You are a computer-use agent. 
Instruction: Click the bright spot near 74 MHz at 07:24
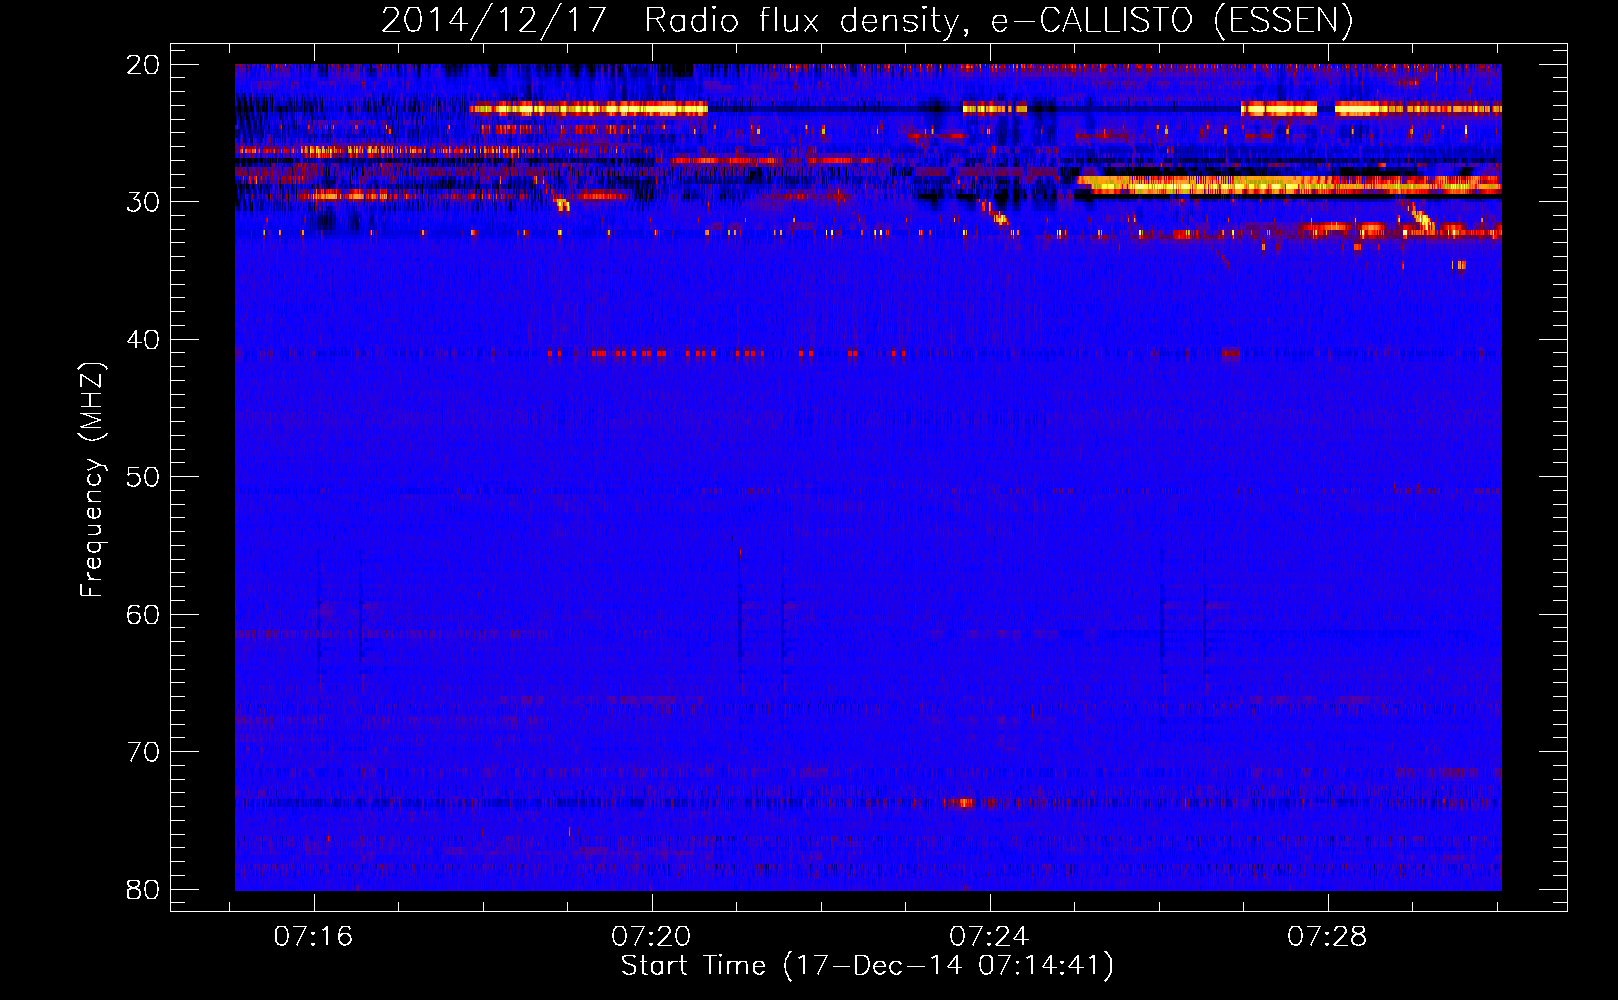[x=964, y=803]
